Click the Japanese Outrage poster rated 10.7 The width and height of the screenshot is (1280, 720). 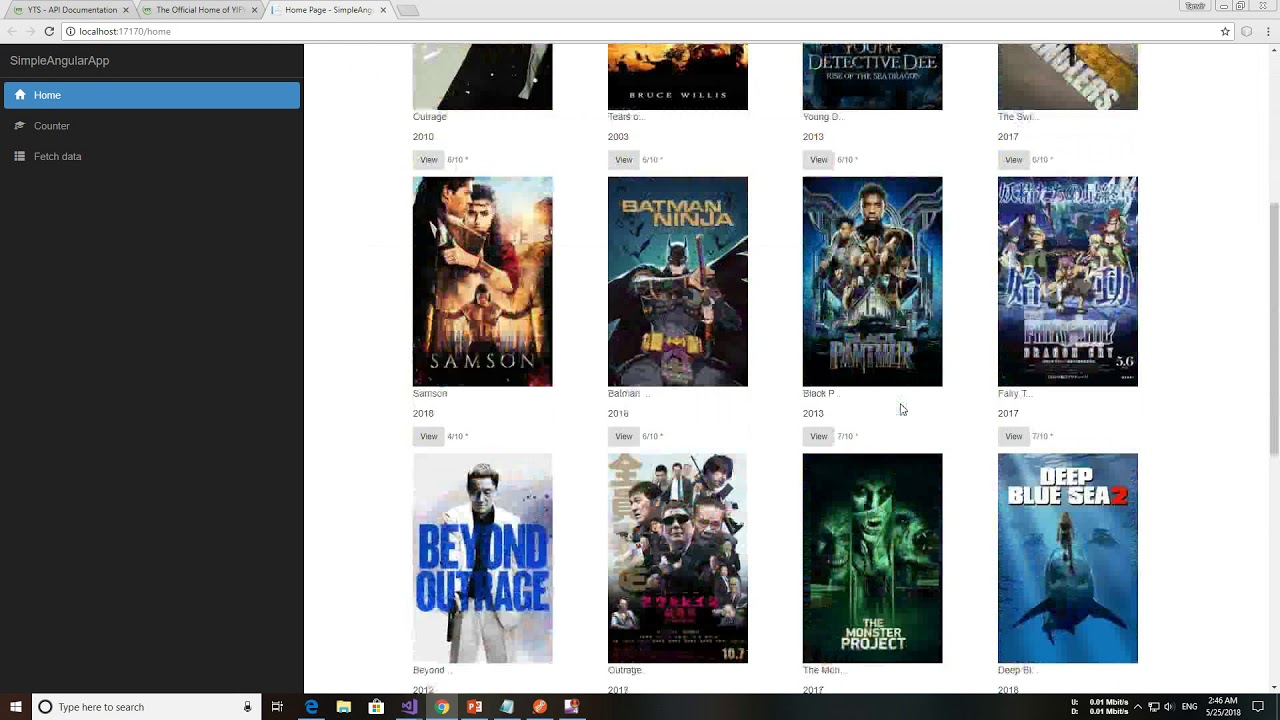[x=677, y=558]
